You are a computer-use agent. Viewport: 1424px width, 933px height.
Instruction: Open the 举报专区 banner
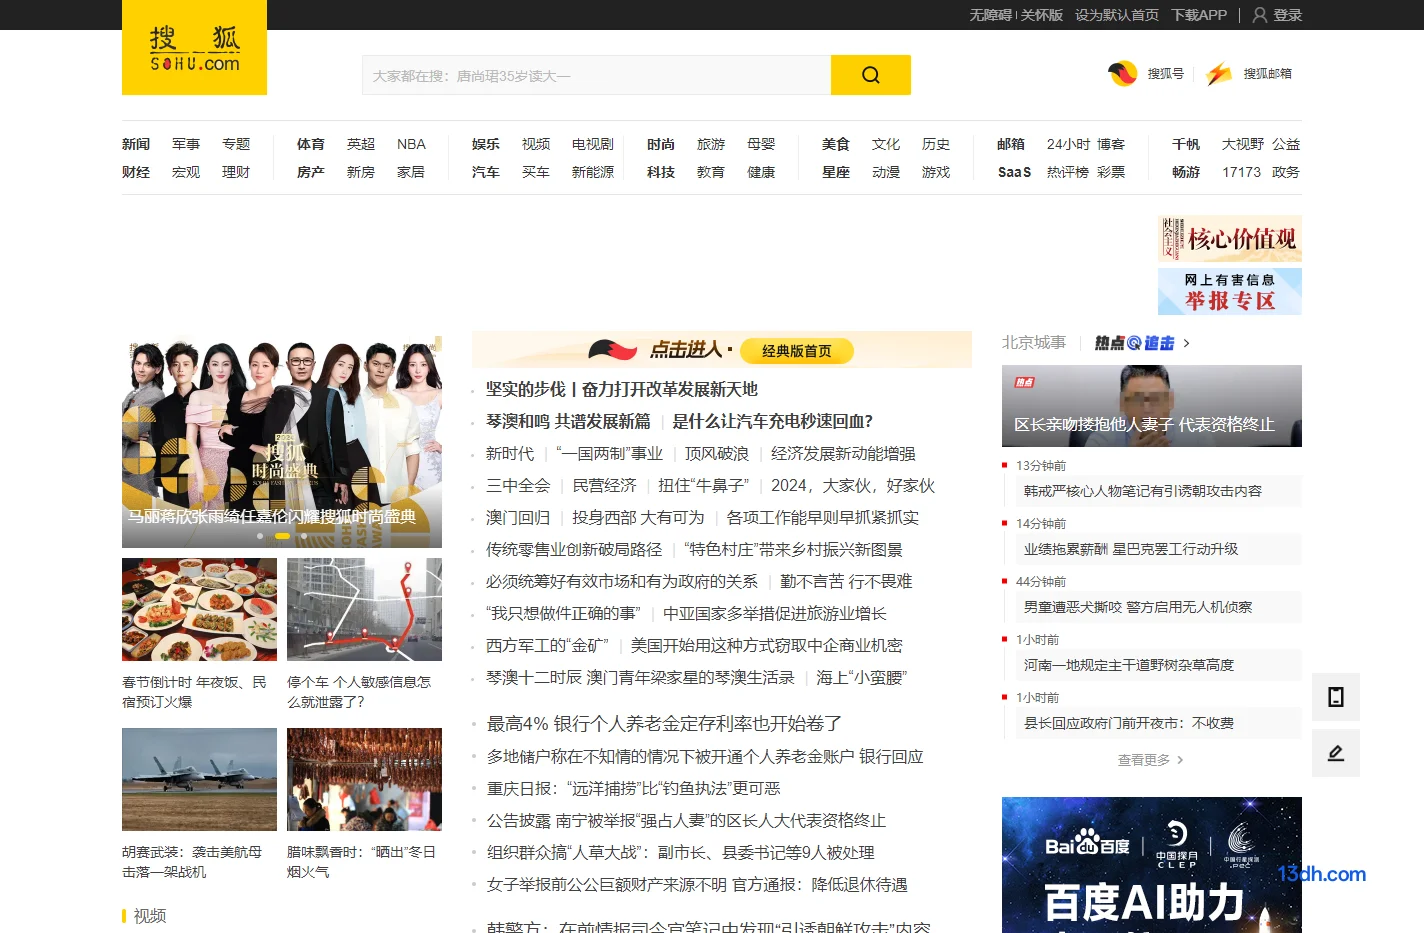(x=1230, y=292)
